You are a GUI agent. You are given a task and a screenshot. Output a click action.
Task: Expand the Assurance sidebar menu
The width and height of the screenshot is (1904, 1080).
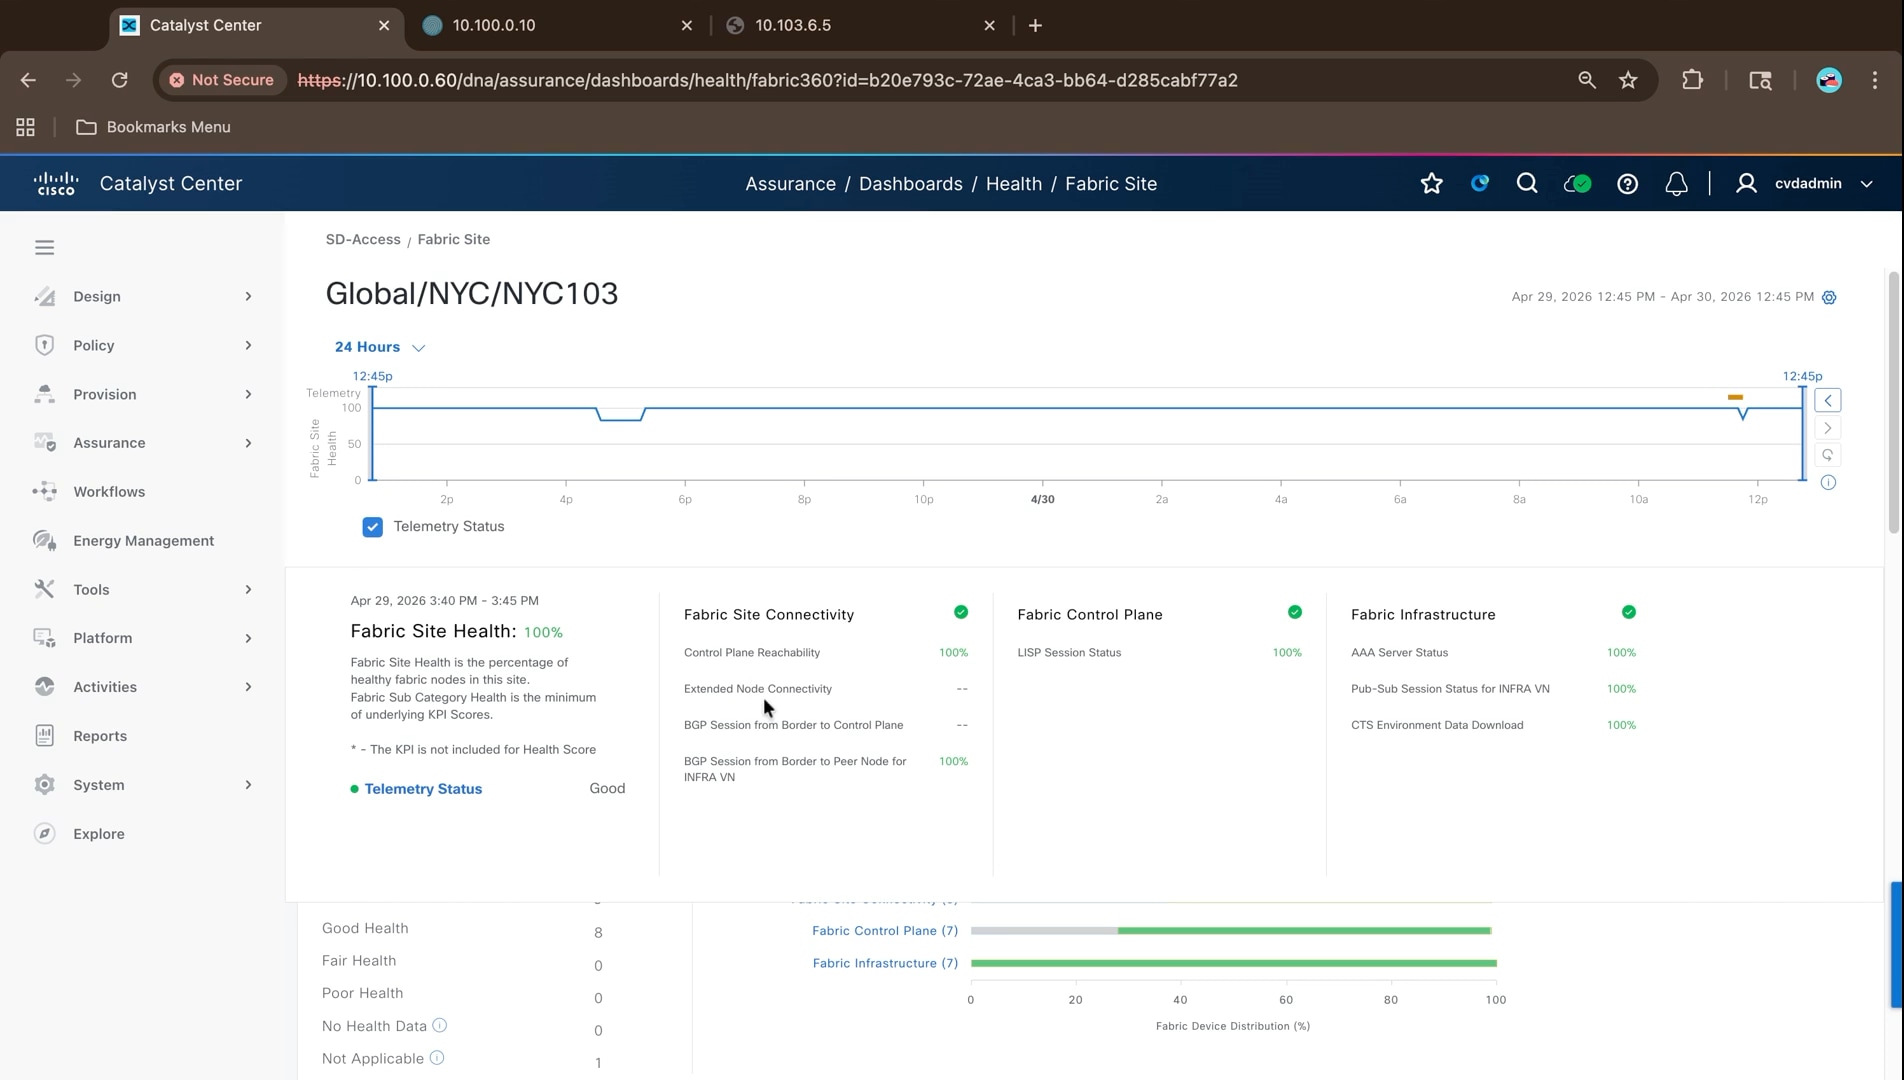pos(143,443)
